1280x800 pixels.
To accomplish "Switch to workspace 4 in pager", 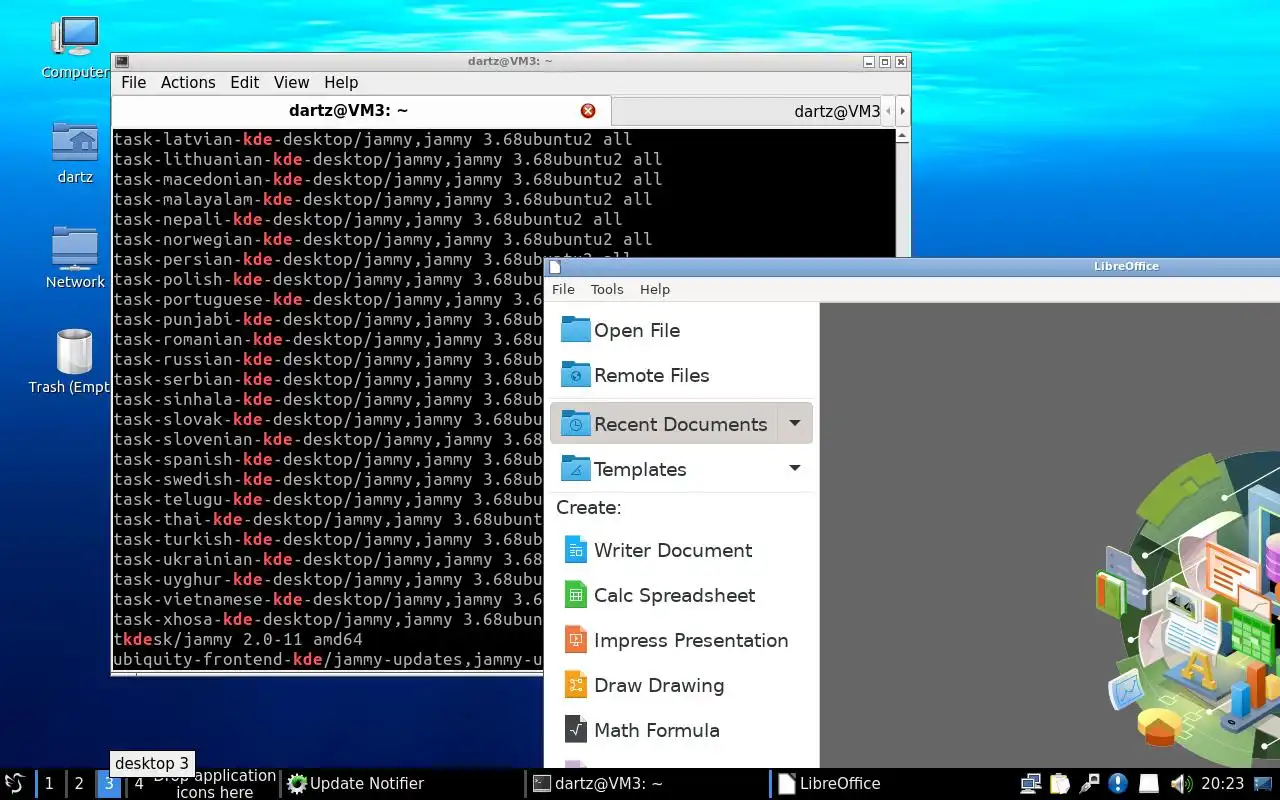I will click(139, 784).
